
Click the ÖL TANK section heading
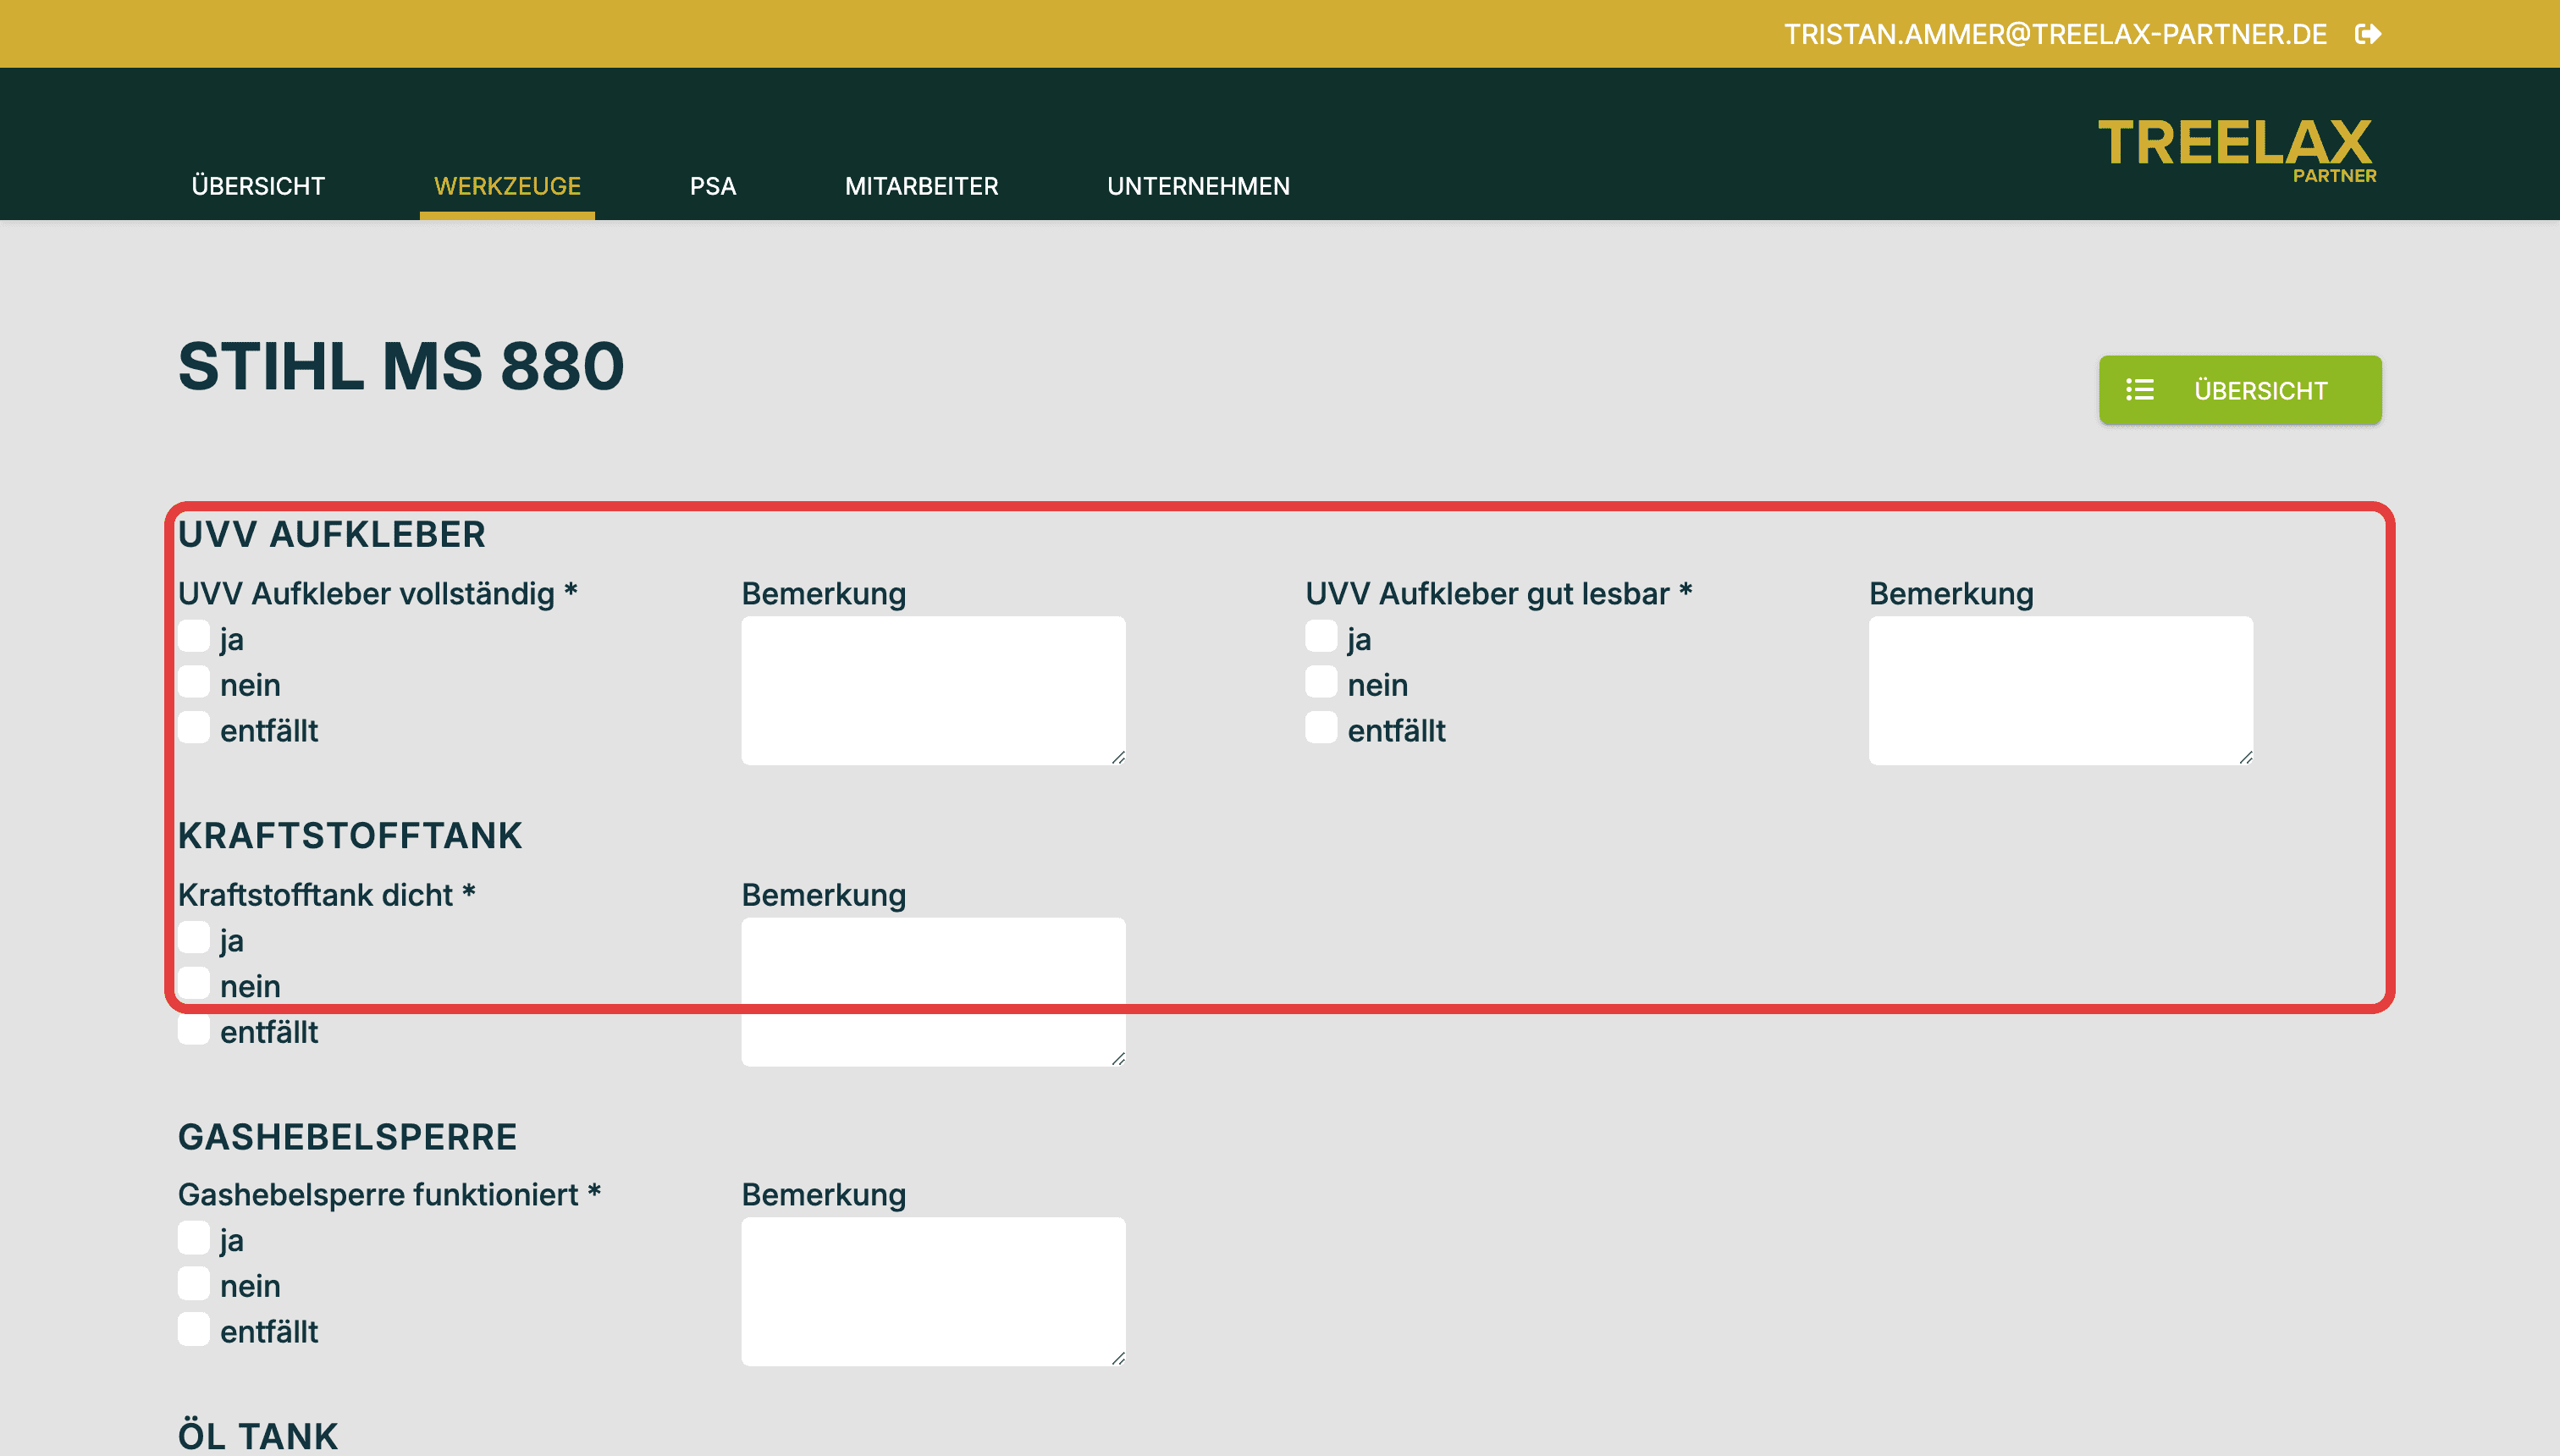click(x=258, y=1436)
